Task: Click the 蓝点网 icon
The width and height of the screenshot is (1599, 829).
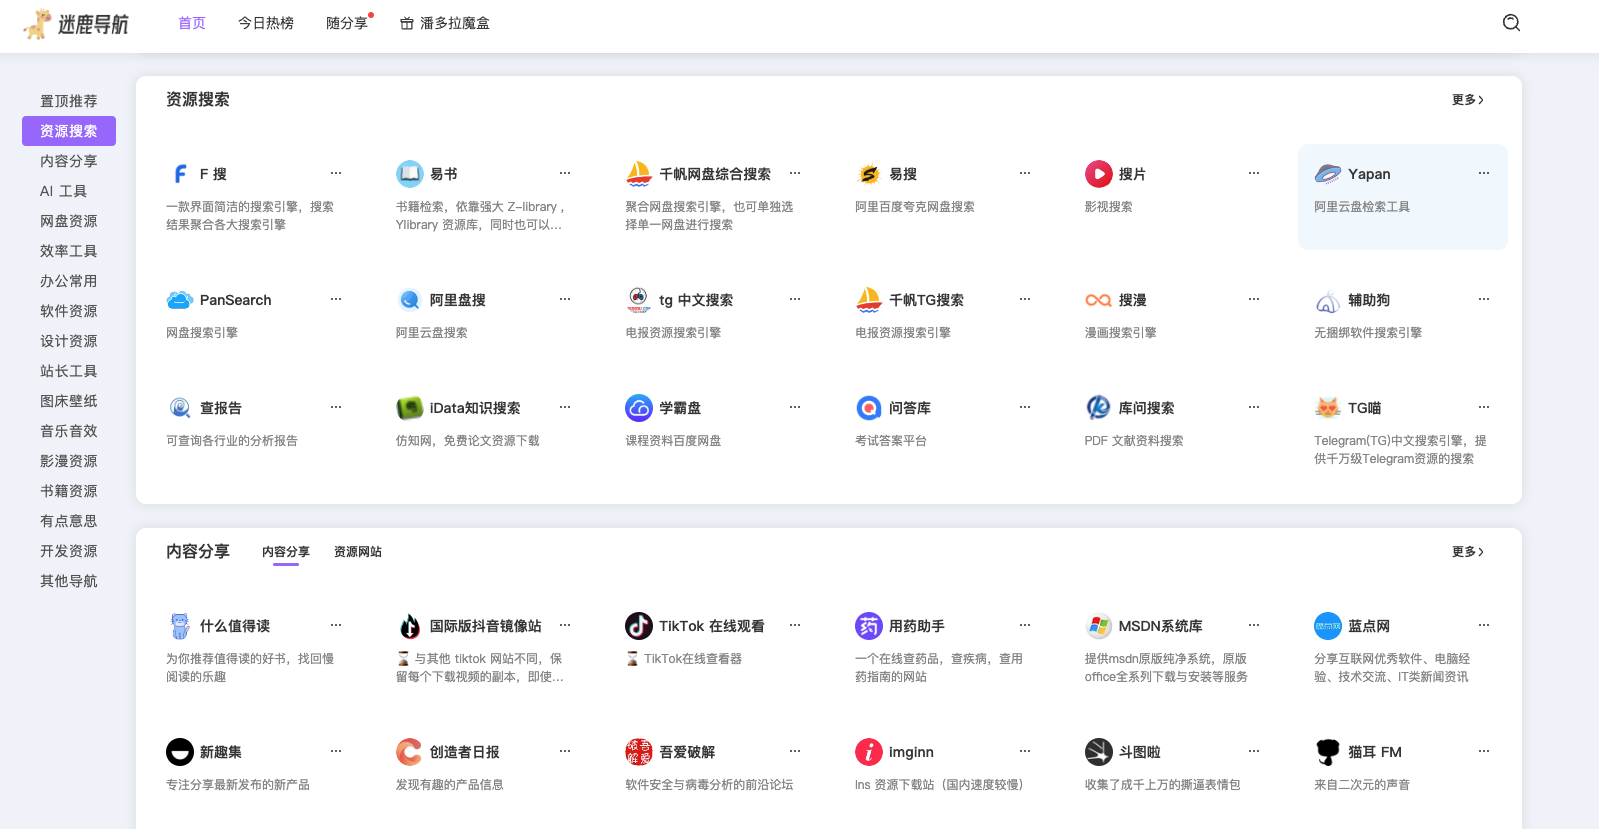Action: tap(1328, 626)
